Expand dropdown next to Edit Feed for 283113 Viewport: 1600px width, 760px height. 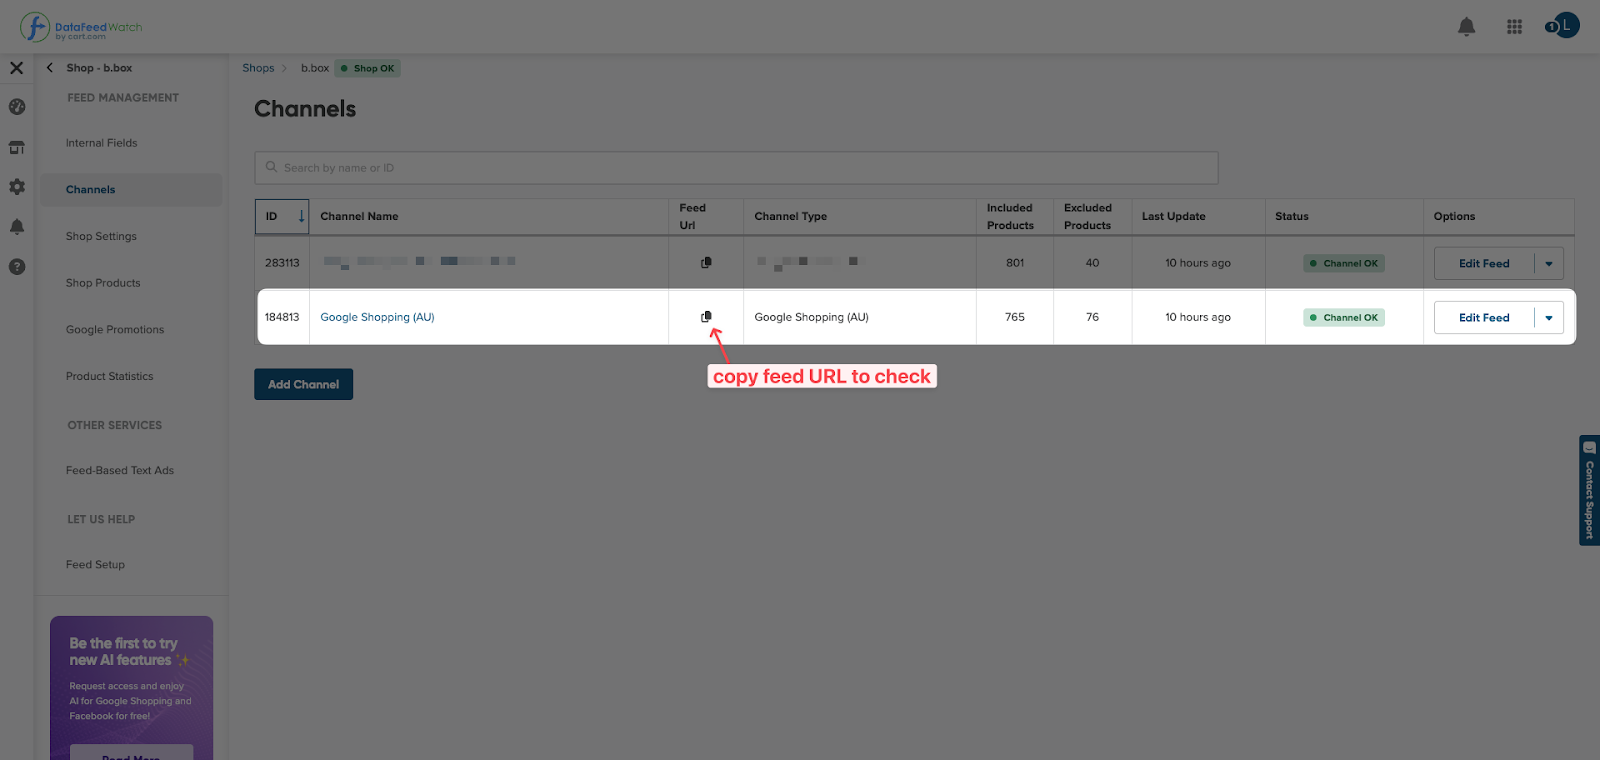click(x=1549, y=264)
